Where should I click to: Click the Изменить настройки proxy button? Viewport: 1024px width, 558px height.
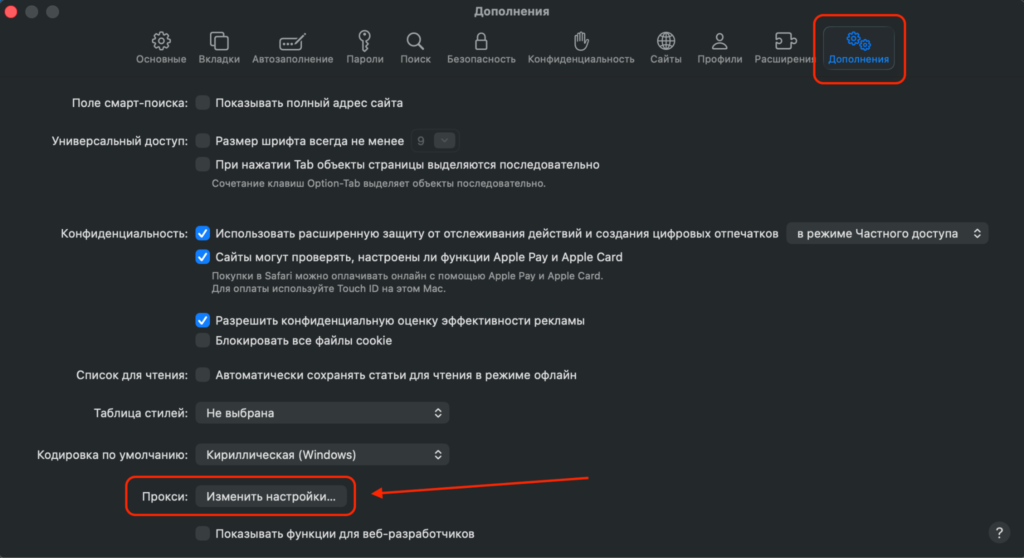271,495
